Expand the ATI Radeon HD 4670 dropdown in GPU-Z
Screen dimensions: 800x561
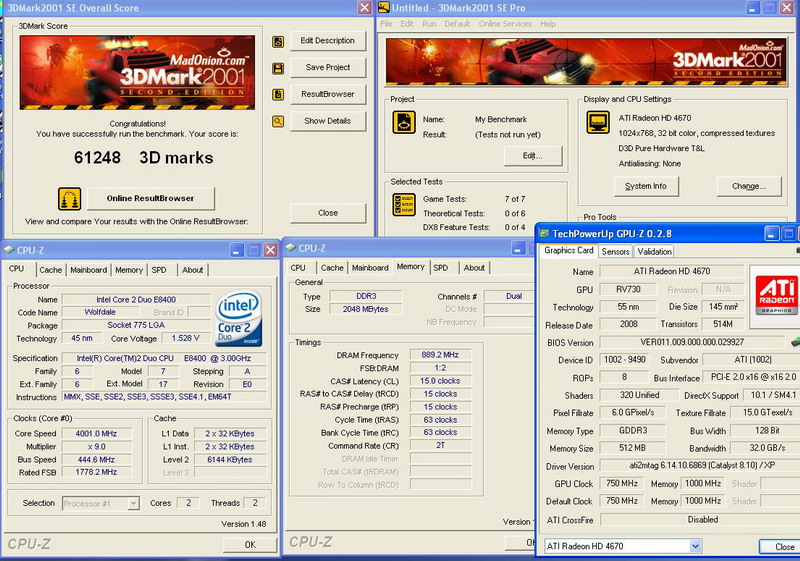[695, 546]
